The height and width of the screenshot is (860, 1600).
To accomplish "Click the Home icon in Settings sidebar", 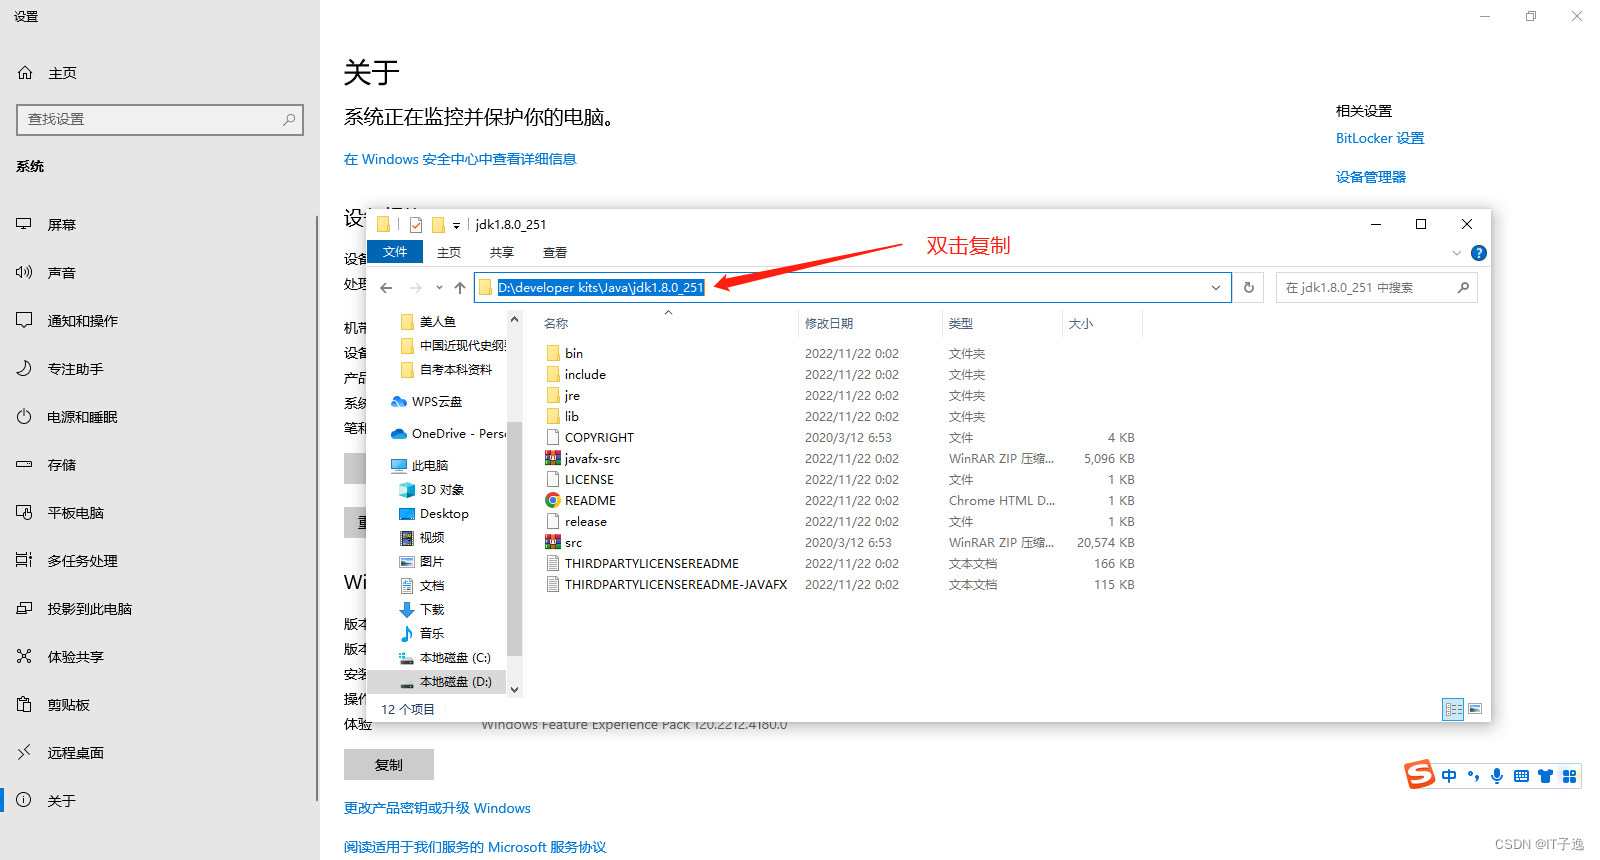I will [25, 73].
